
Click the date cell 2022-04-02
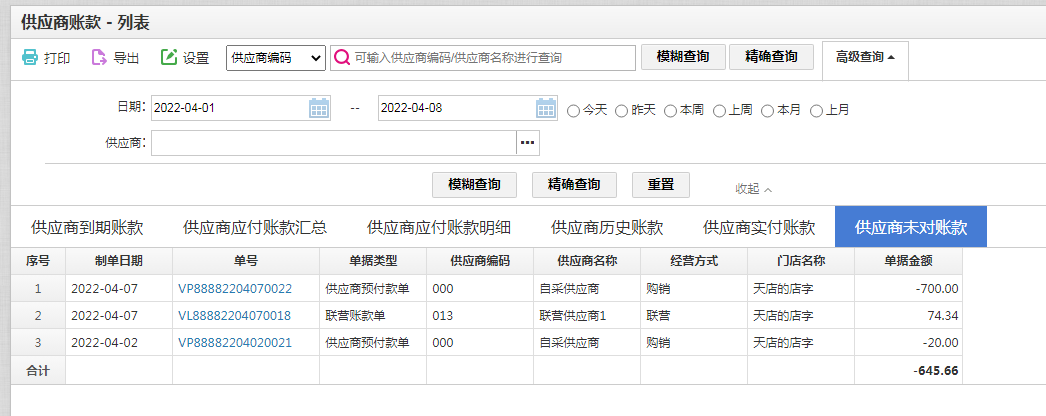click(119, 343)
